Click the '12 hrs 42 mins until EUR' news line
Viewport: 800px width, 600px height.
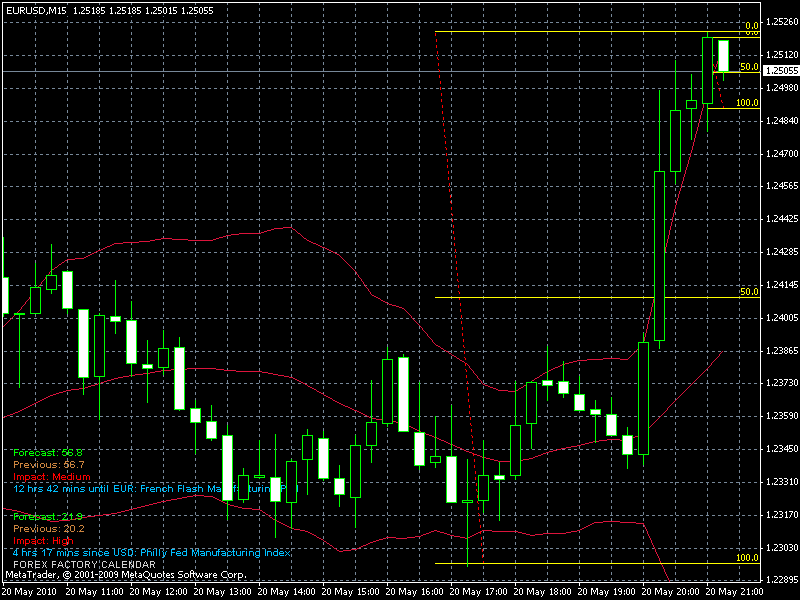[156, 489]
